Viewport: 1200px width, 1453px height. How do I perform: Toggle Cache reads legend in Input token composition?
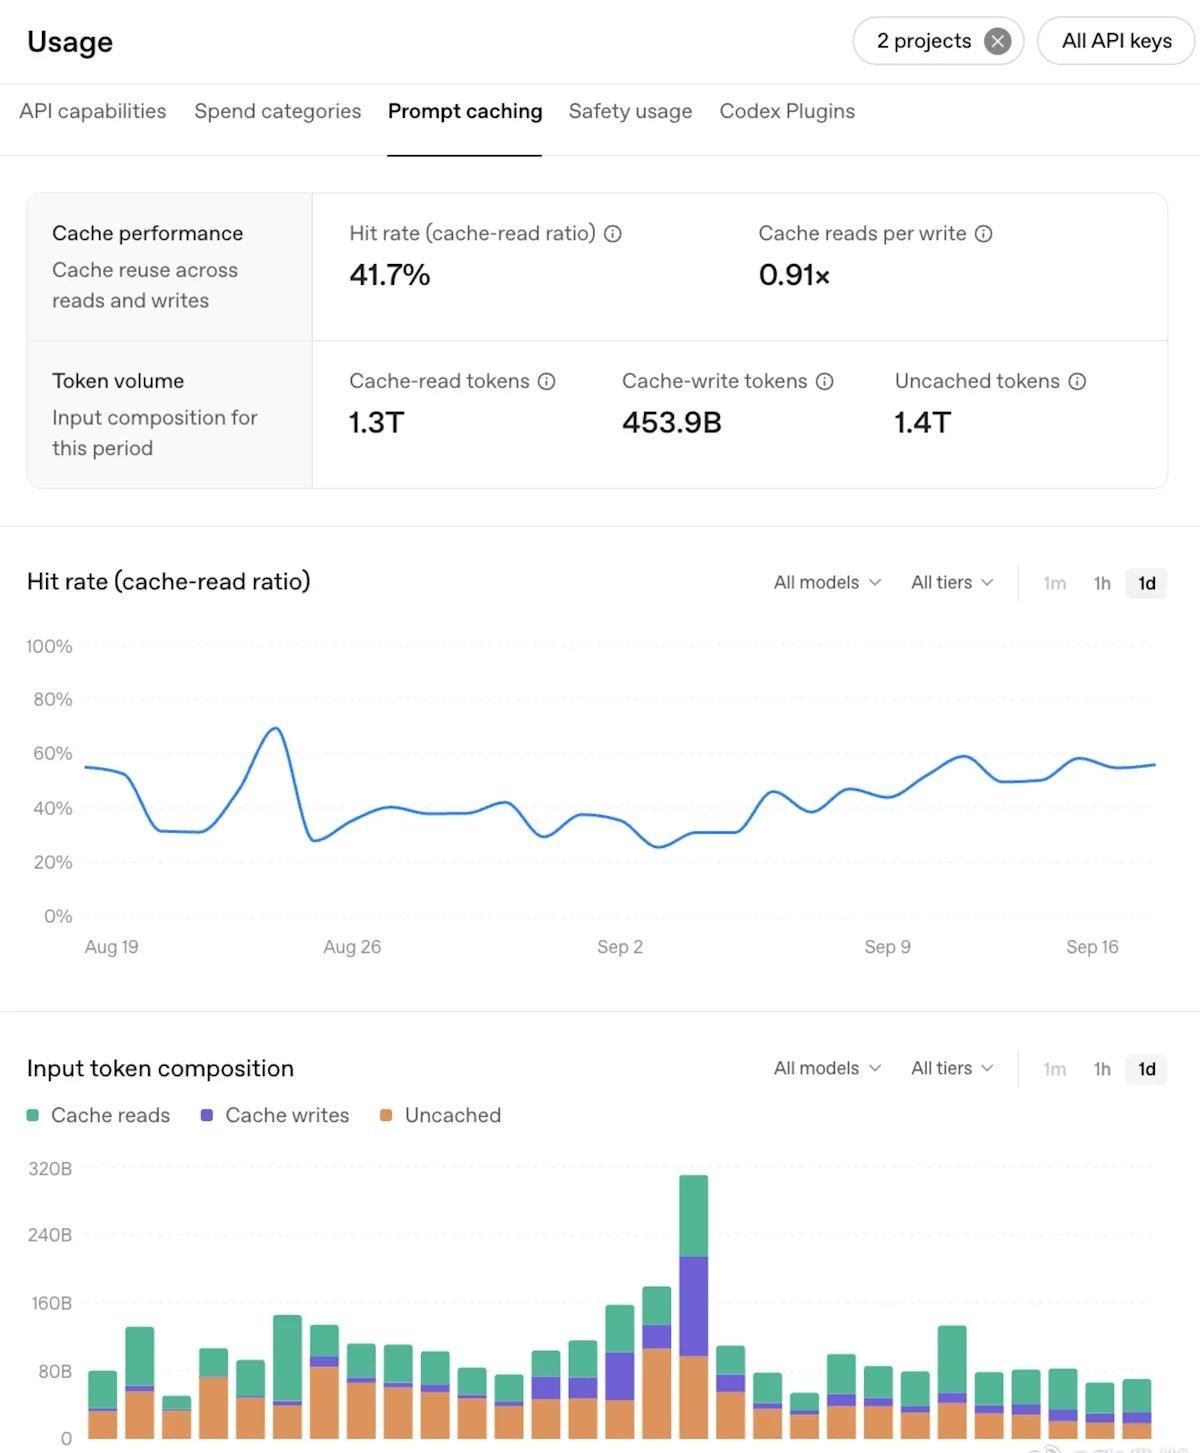[99, 1115]
